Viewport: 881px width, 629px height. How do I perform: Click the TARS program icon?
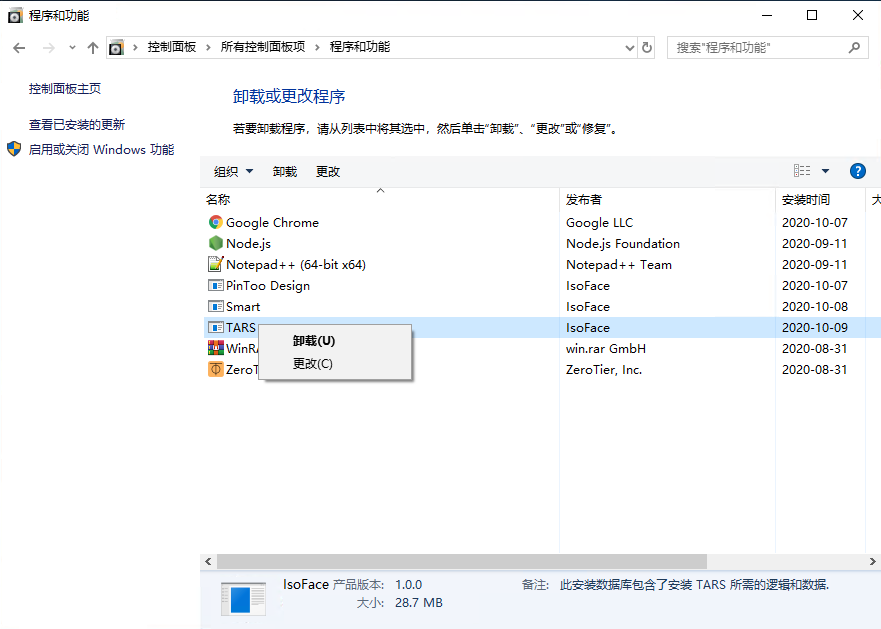tap(215, 327)
